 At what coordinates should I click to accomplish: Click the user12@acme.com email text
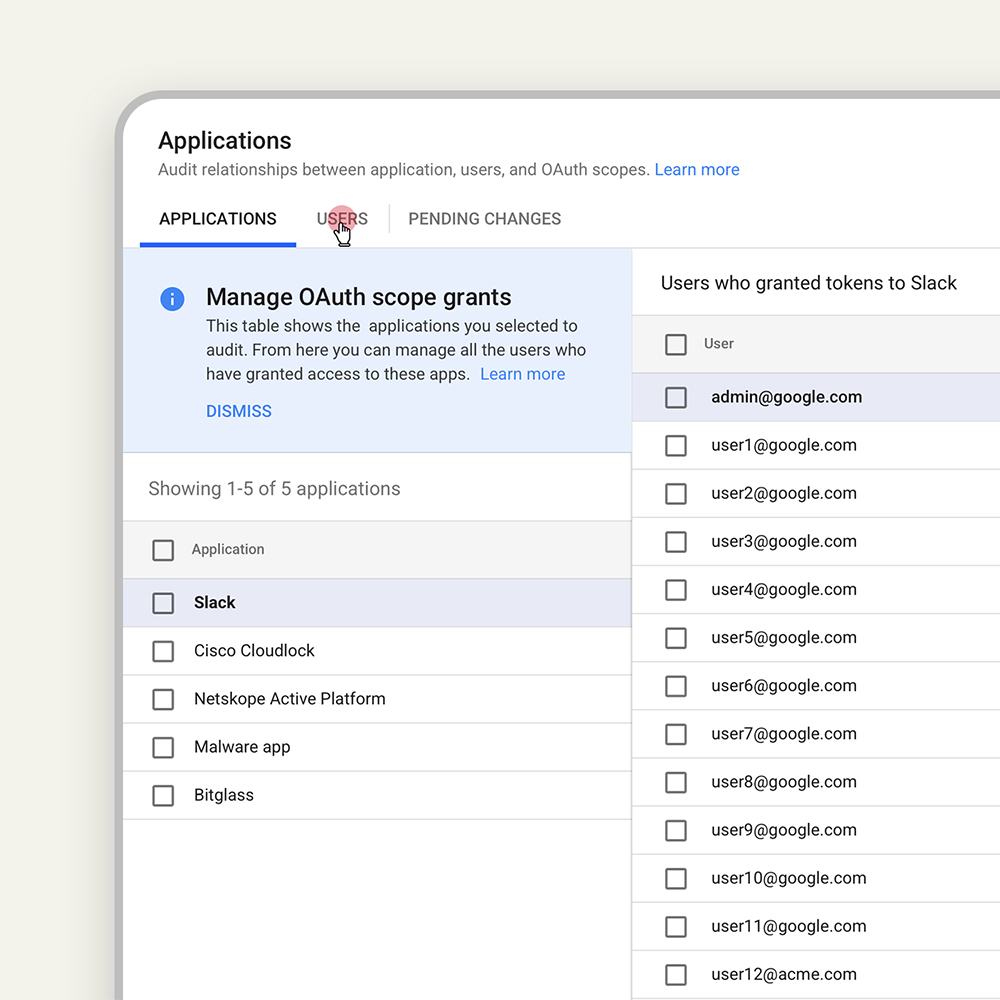[784, 974]
